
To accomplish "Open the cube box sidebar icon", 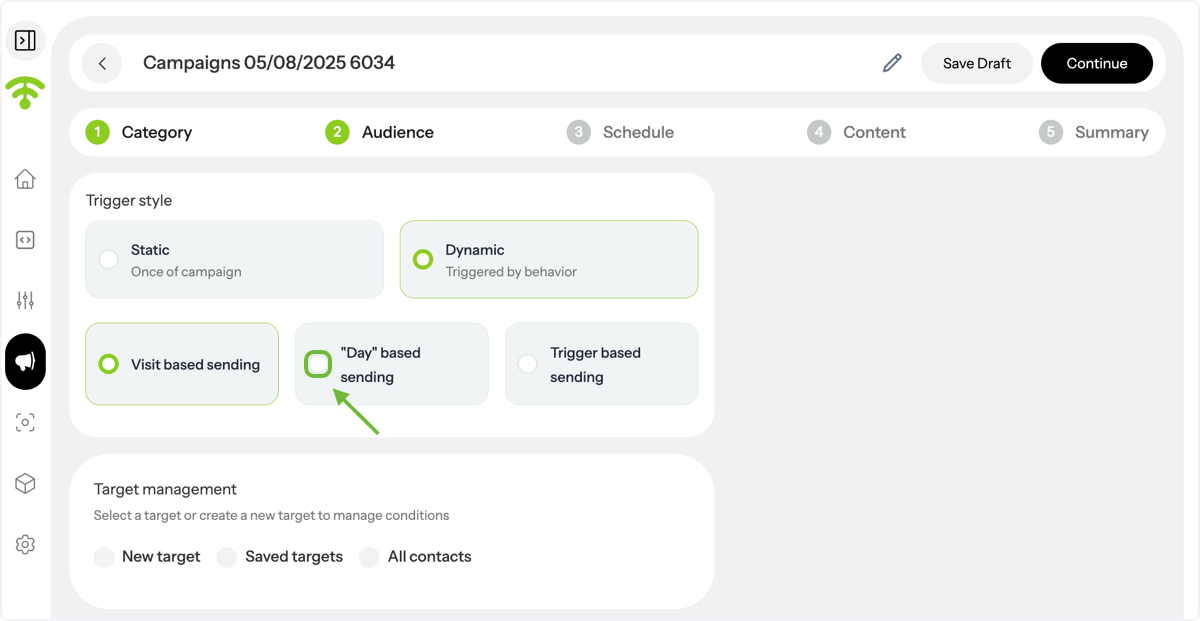I will (x=25, y=484).
